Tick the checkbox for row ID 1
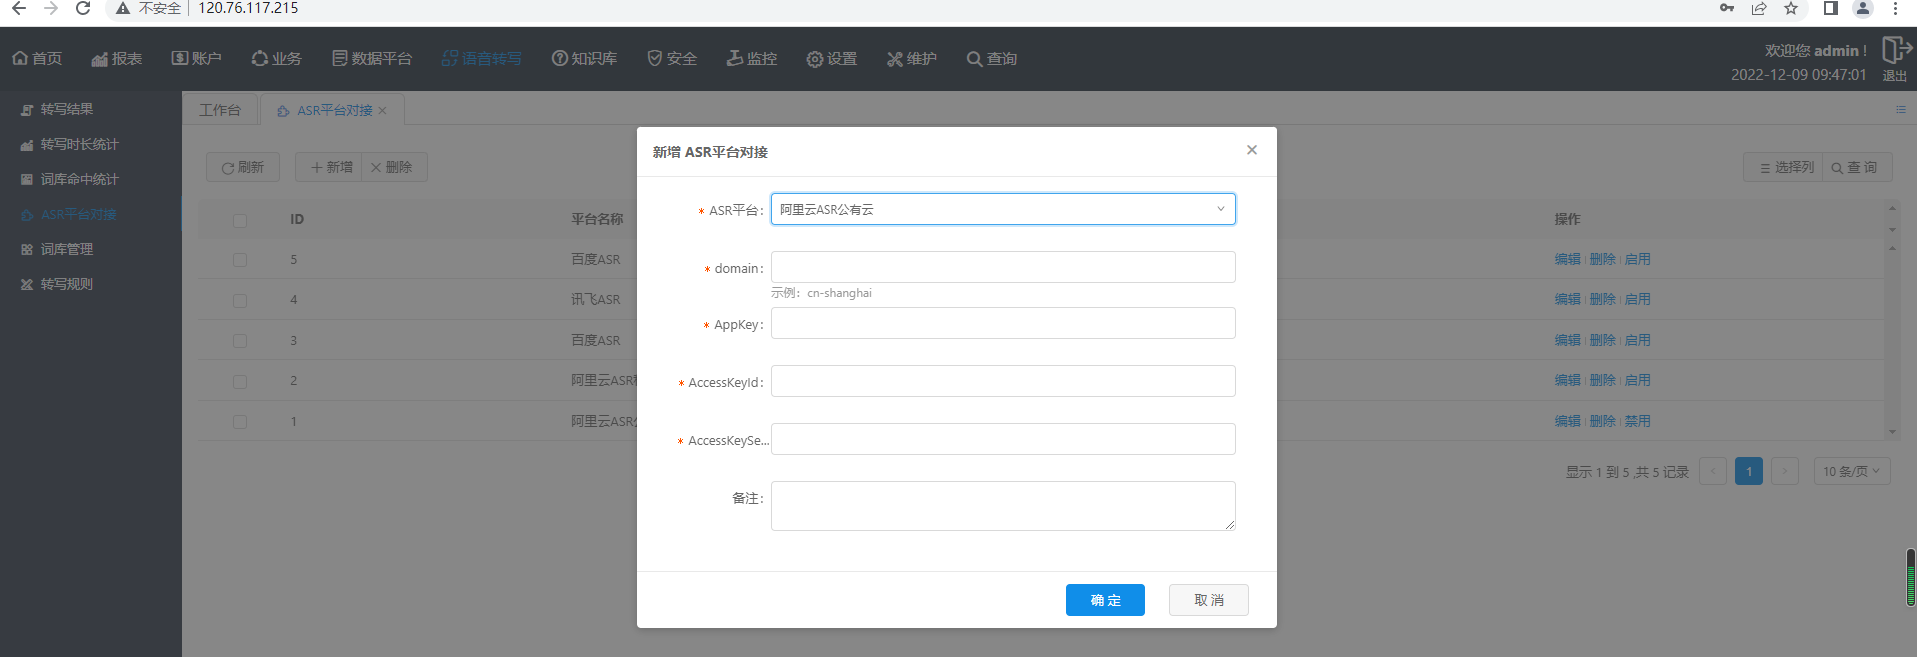Image resolution: width=1917 pixels, height=657 pixels. click(240, 422)
